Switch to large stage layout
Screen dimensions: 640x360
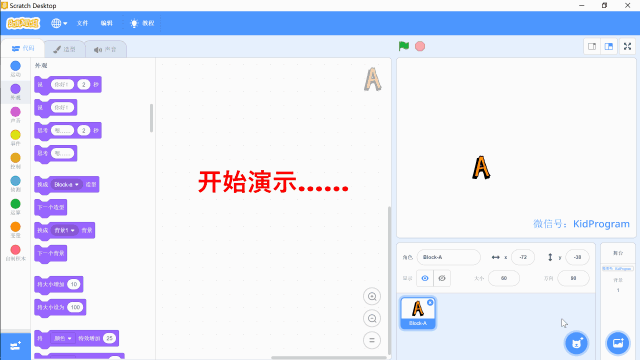pos(609,47)
